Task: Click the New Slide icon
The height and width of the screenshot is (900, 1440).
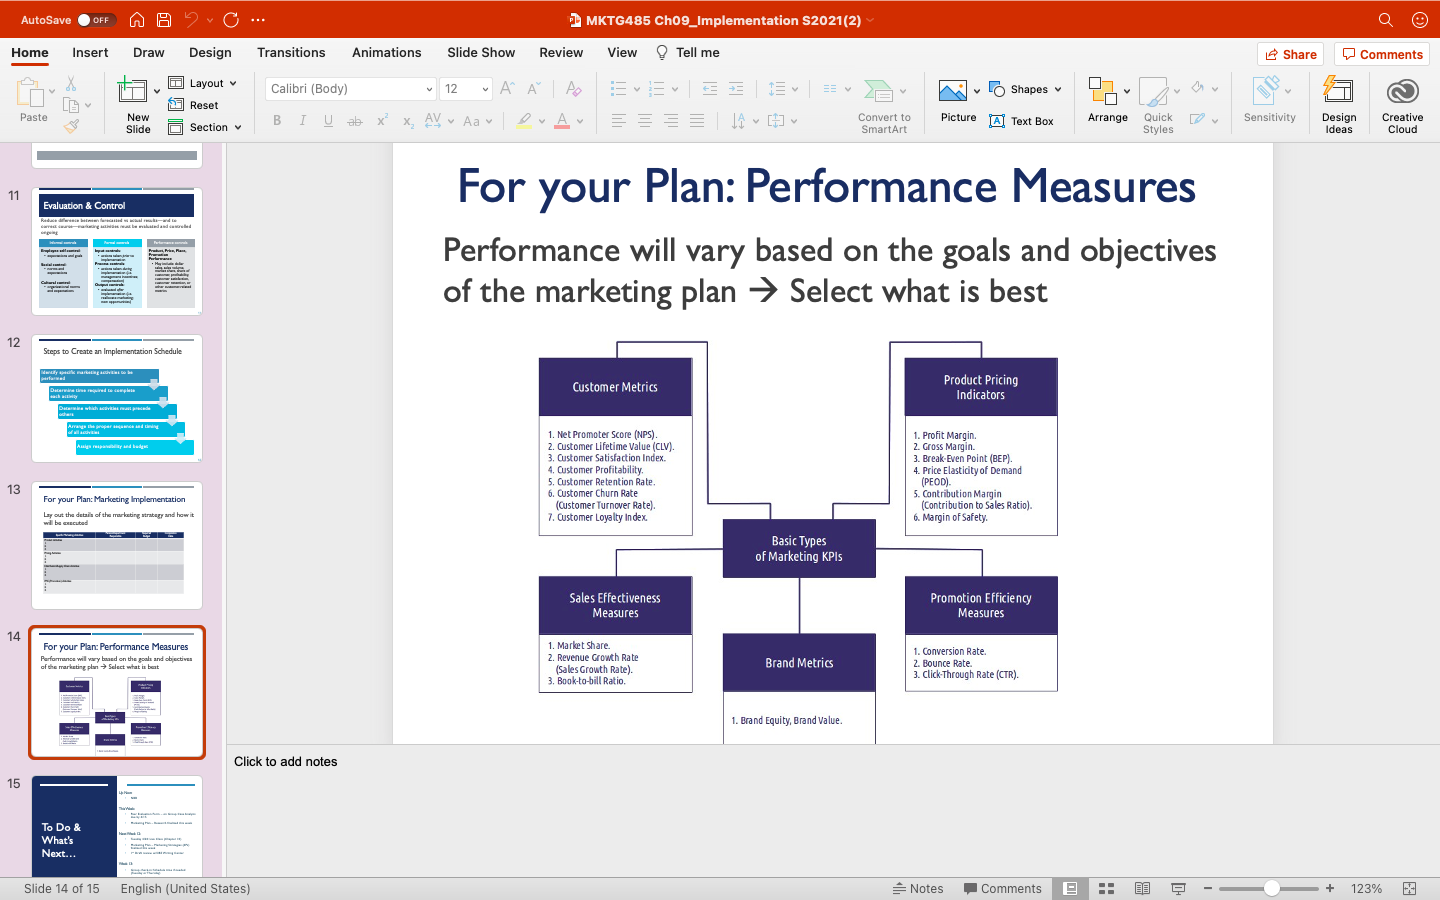Action: (133, 90)
